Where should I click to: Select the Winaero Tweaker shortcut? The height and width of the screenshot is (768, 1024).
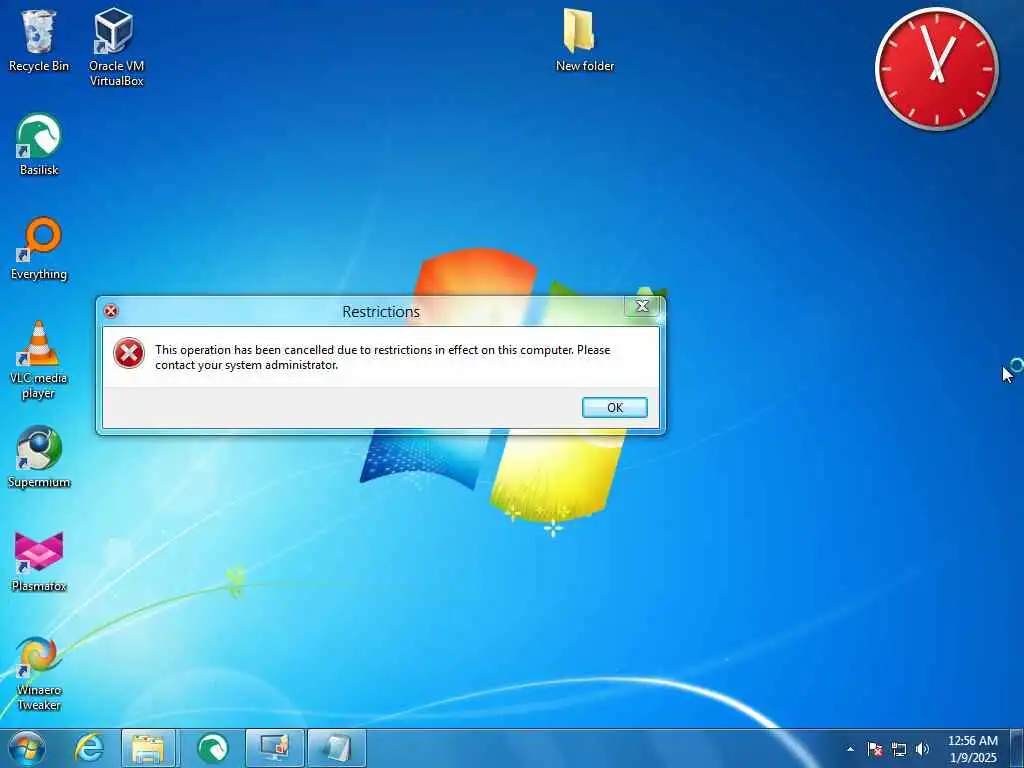point(39,673)
